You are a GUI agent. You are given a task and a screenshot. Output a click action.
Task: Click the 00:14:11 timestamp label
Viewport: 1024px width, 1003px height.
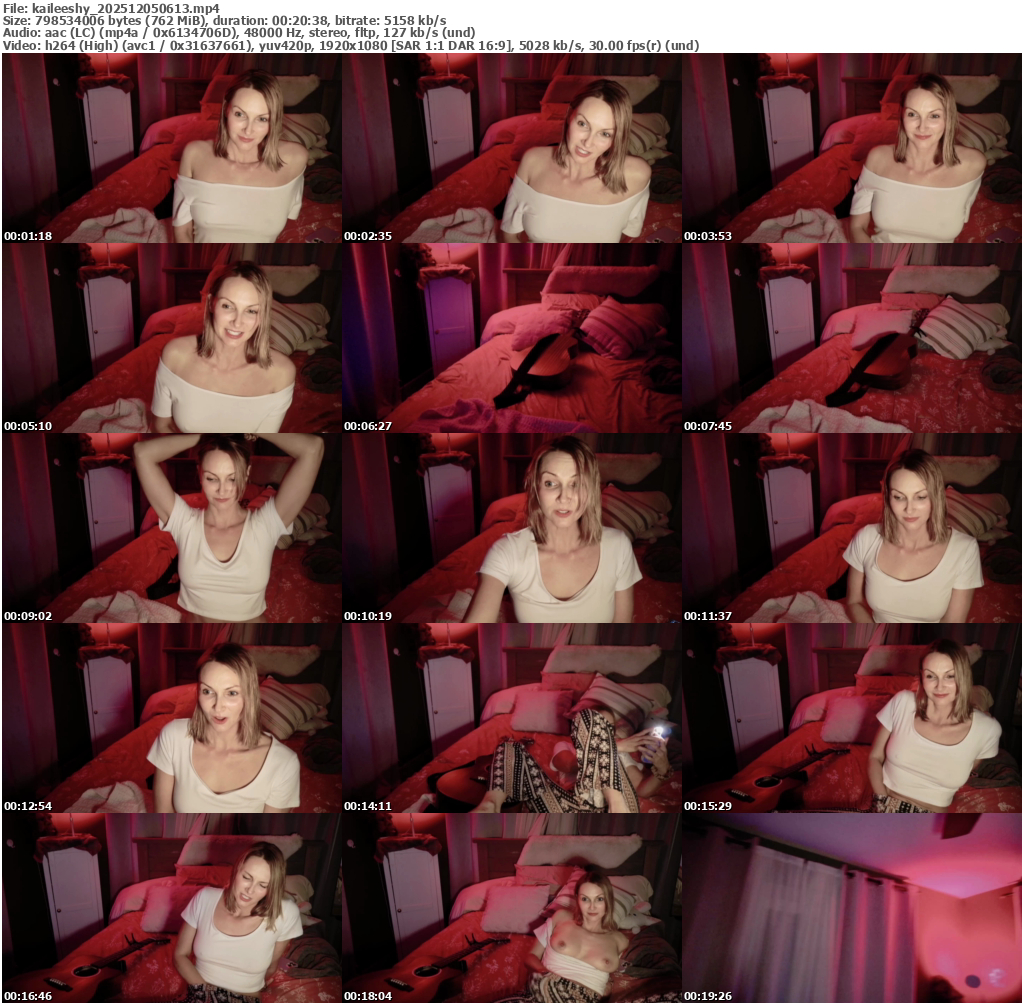[368, 806]
